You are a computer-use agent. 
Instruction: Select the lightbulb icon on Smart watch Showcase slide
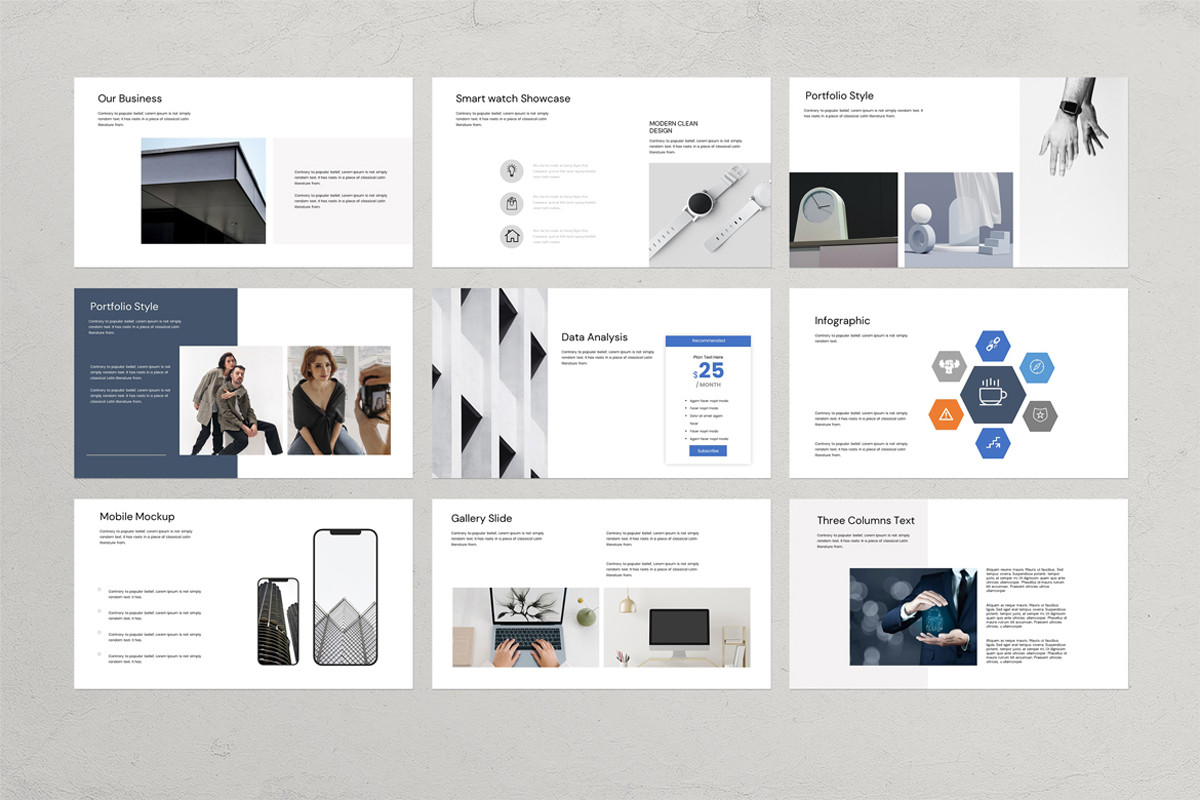click(512, 171)
